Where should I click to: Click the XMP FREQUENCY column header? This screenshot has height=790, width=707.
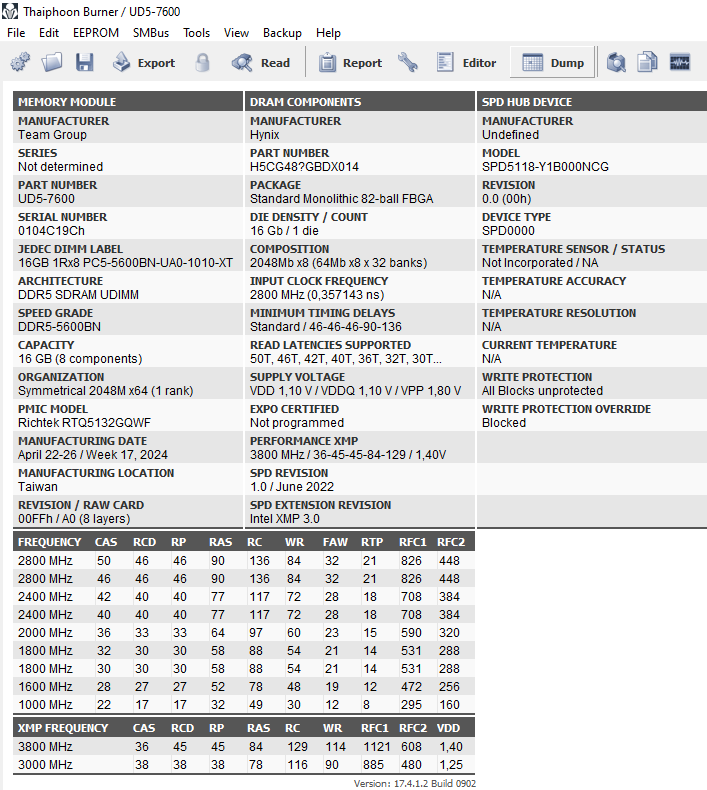(x=63, y=728)
